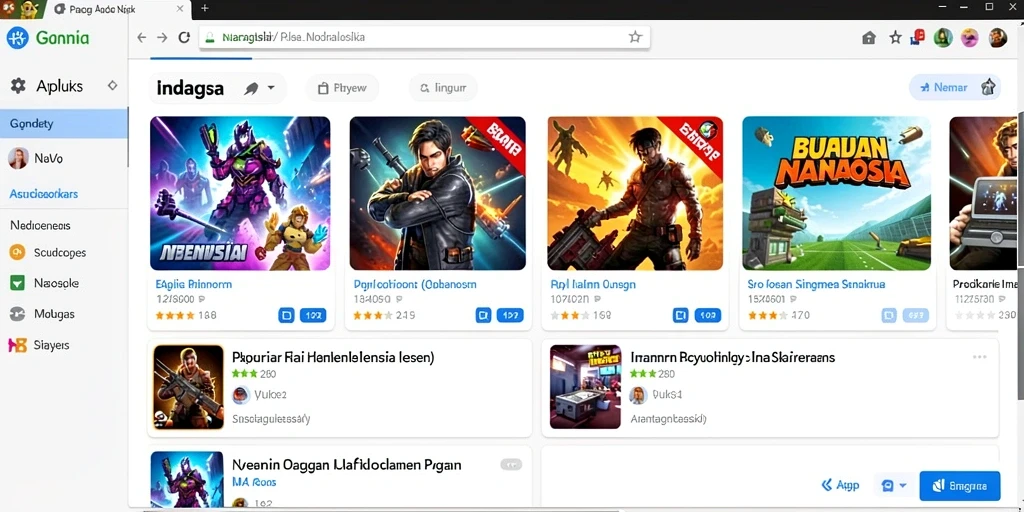Click the star rating on Buauan Nanaosia card
Viewport: 1024px width, 512px height.
(x=762, y=315)
